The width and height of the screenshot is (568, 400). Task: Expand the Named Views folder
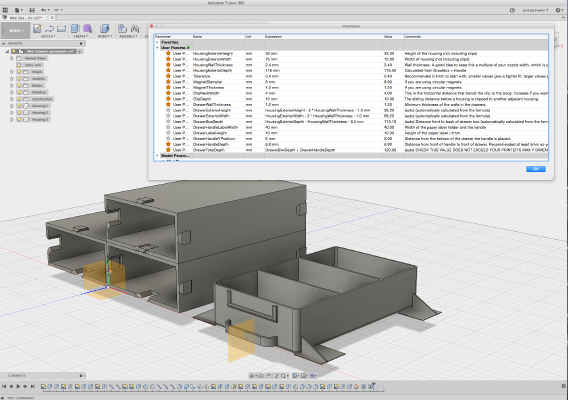coord(12,58)
